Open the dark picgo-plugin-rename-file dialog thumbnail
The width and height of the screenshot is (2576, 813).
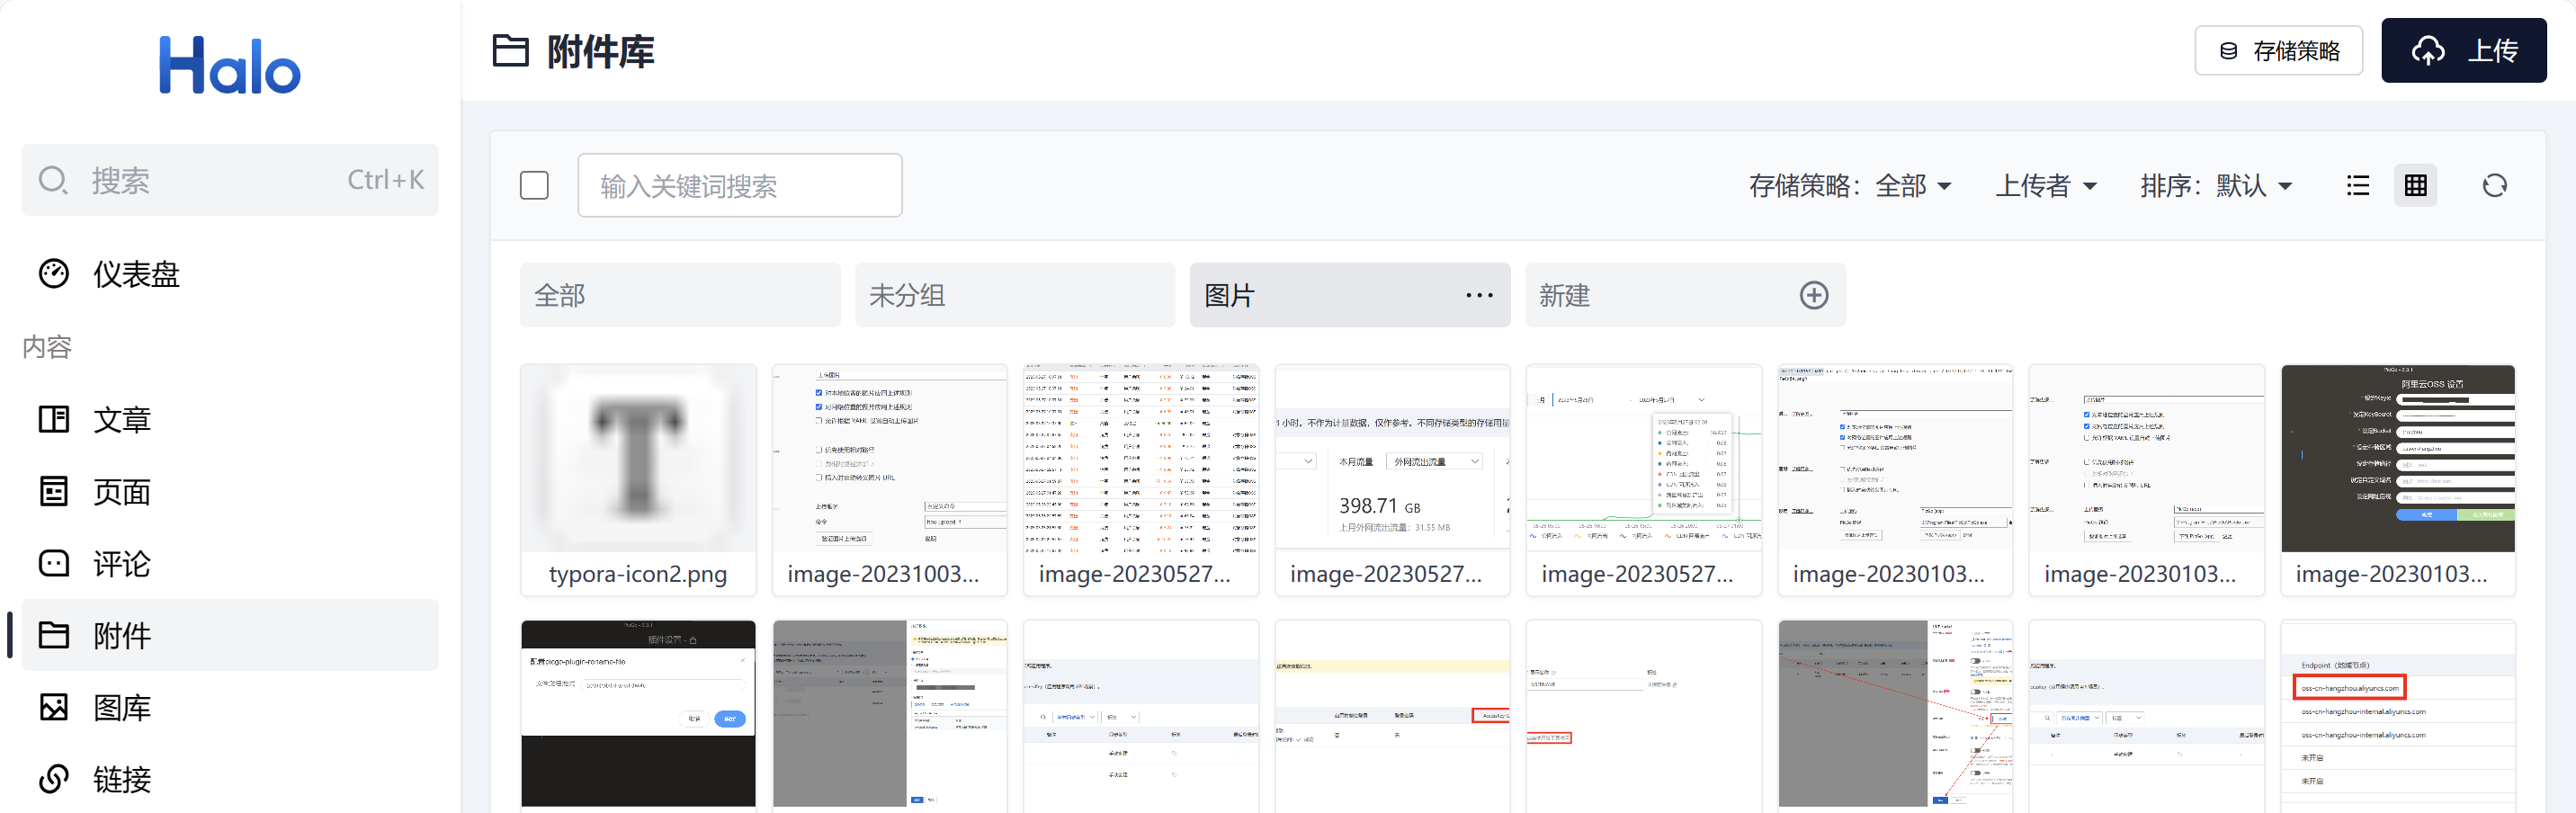point(638,714)
